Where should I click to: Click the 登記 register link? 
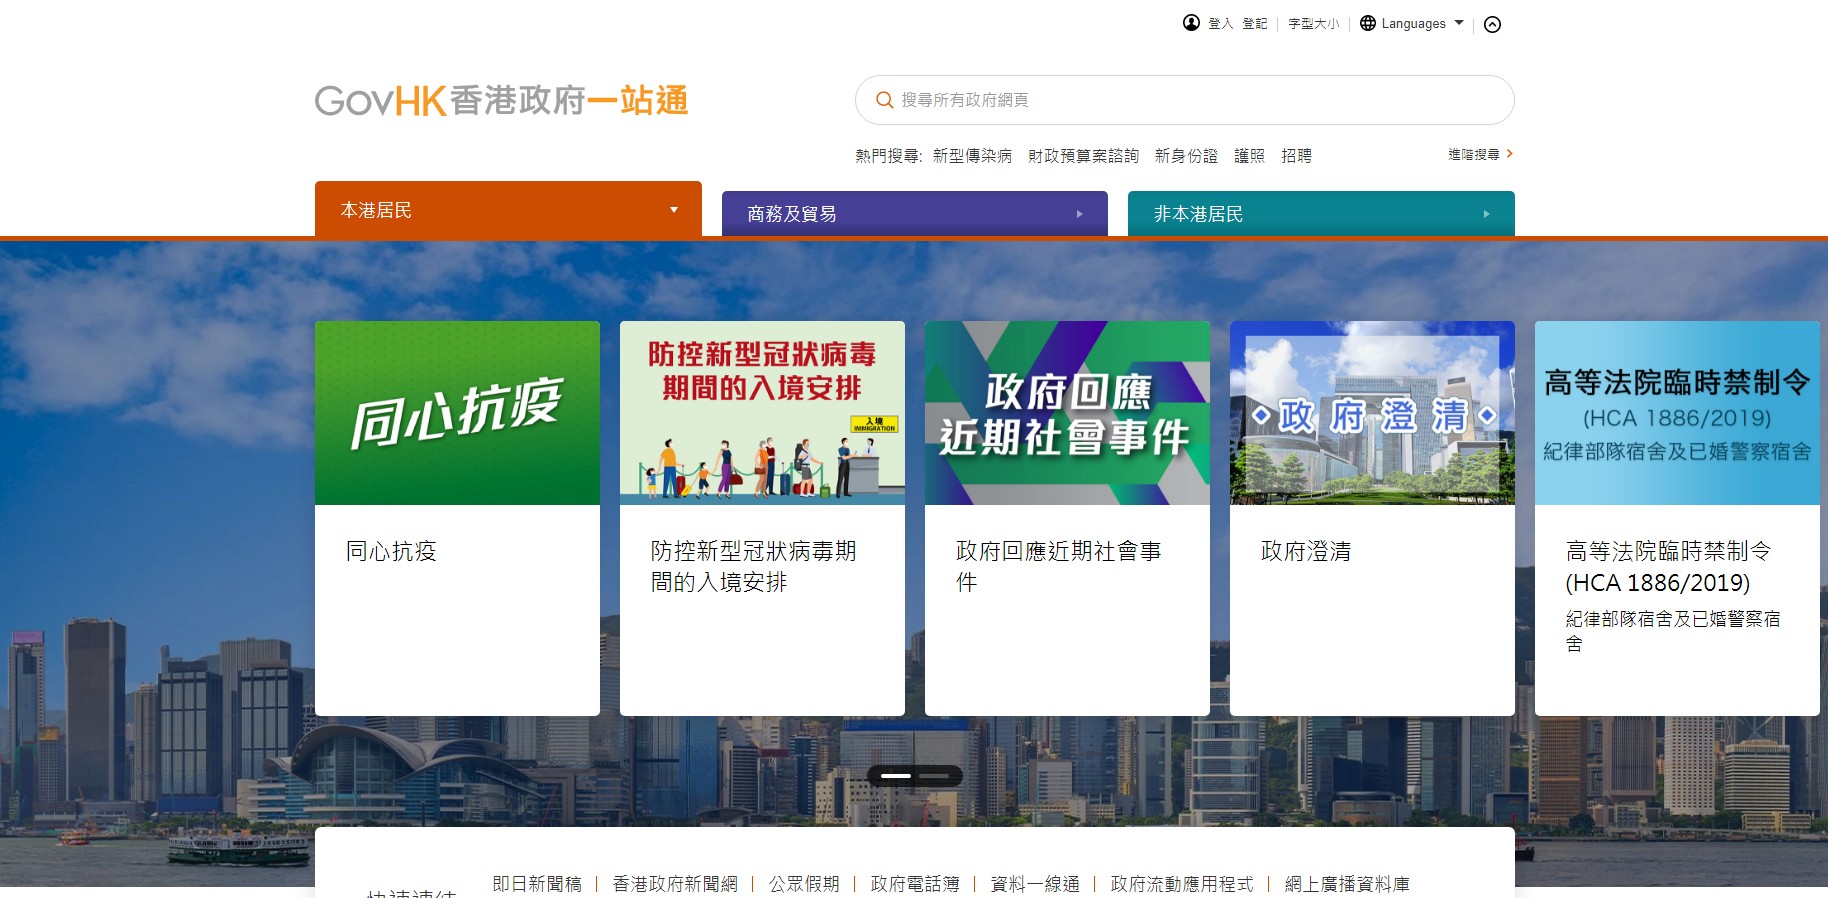click(x=1254, y=24)
